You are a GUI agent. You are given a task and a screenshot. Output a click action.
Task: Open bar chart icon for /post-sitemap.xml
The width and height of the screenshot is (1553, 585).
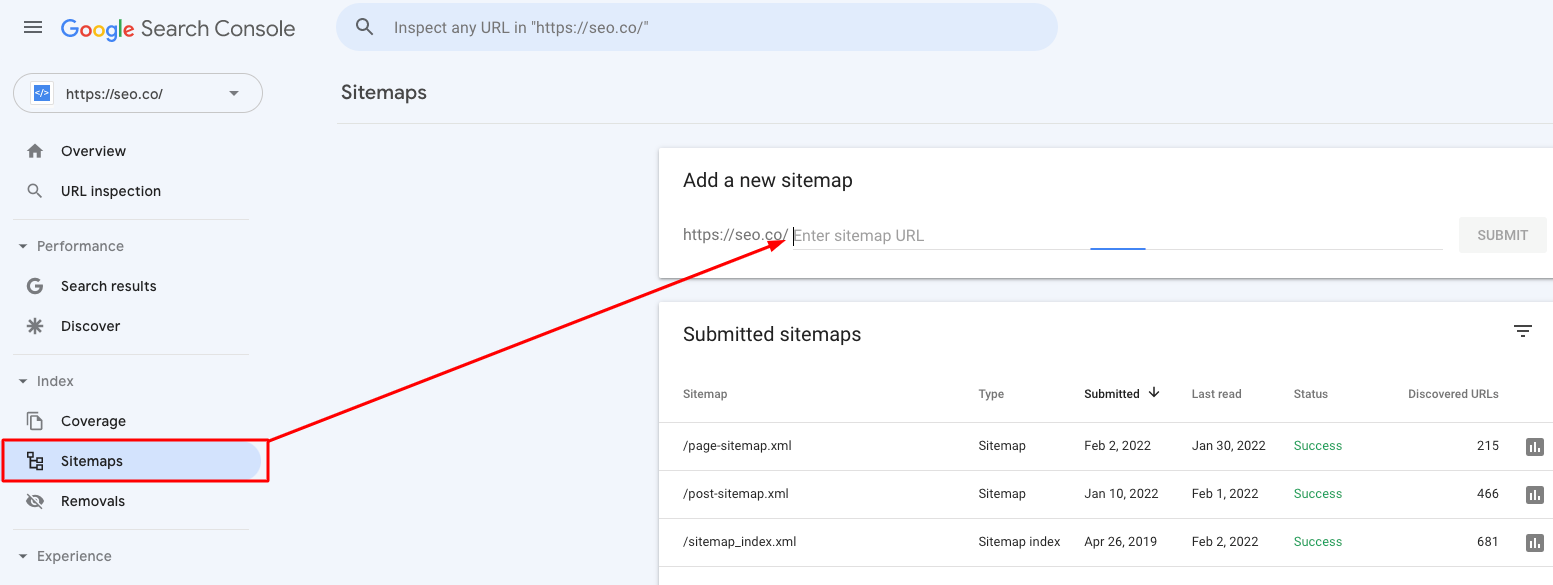(x=1535, y=495)
